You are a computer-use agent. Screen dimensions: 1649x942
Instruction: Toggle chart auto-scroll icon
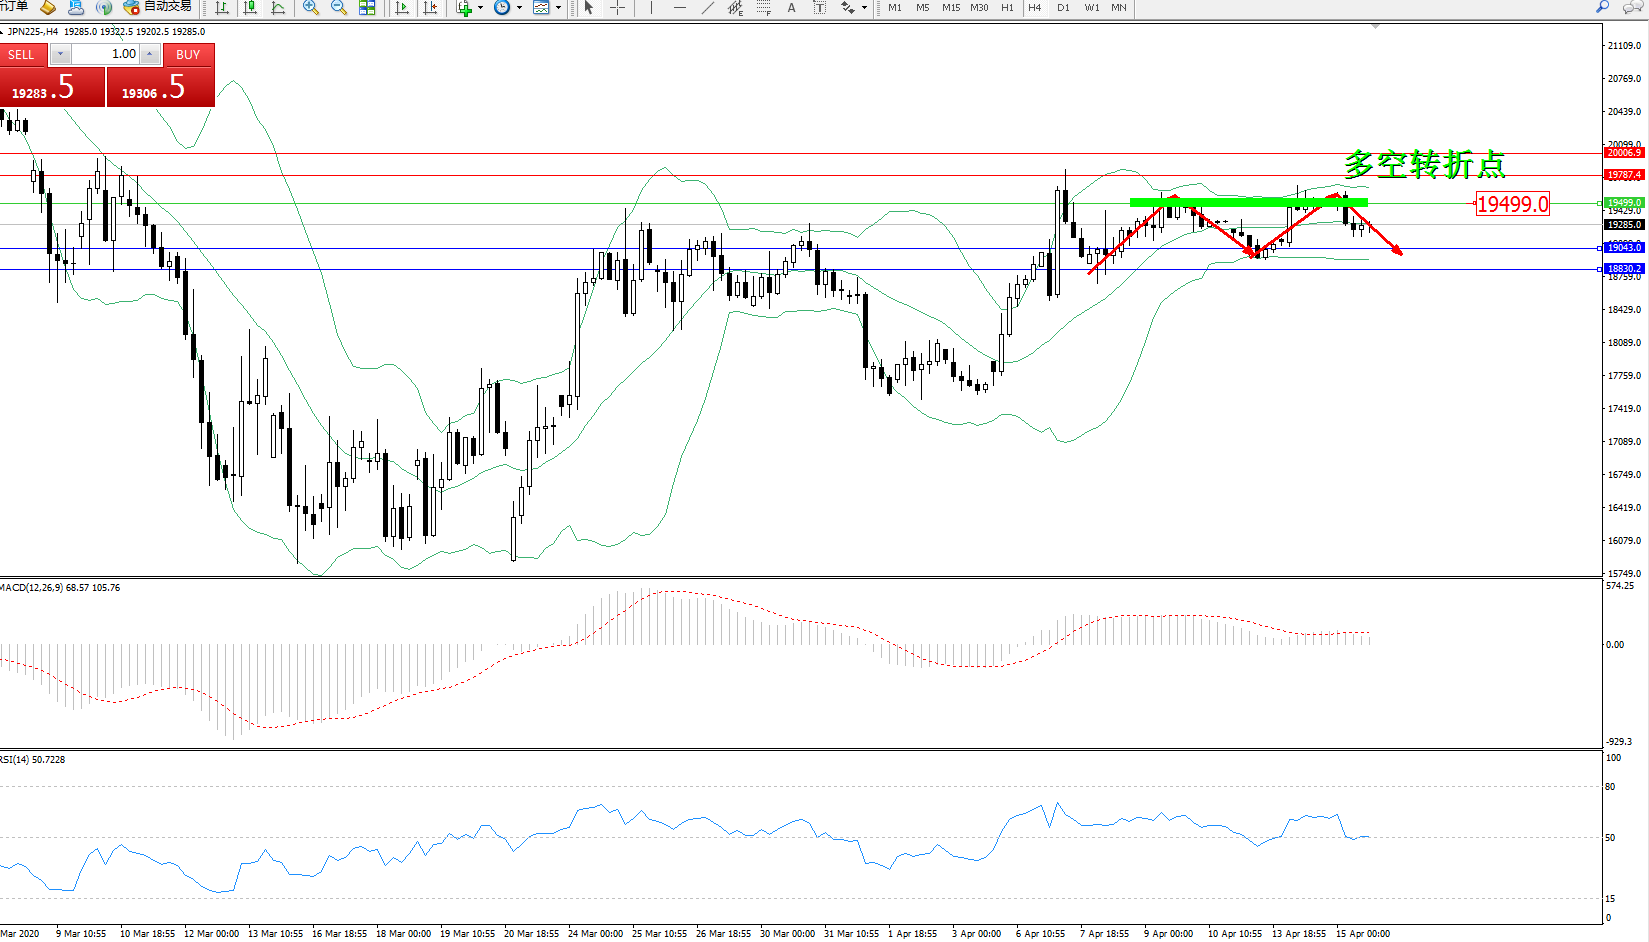402,8
